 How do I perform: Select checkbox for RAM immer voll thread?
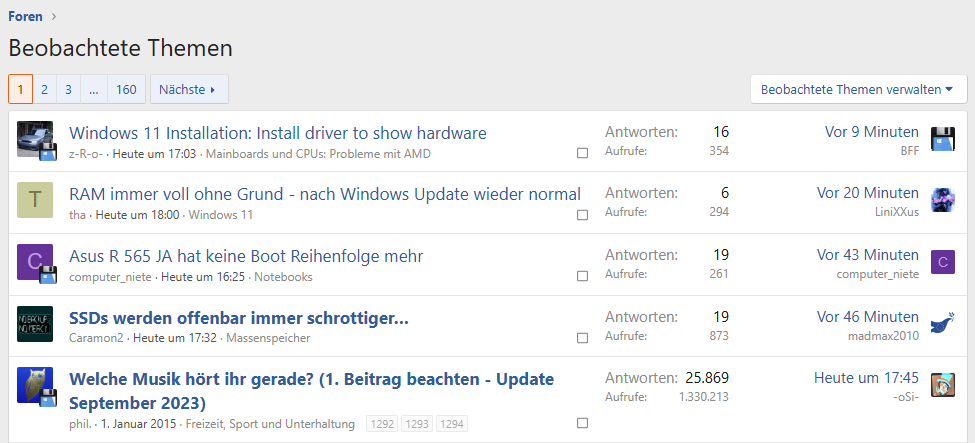click(x=583, y=215)
